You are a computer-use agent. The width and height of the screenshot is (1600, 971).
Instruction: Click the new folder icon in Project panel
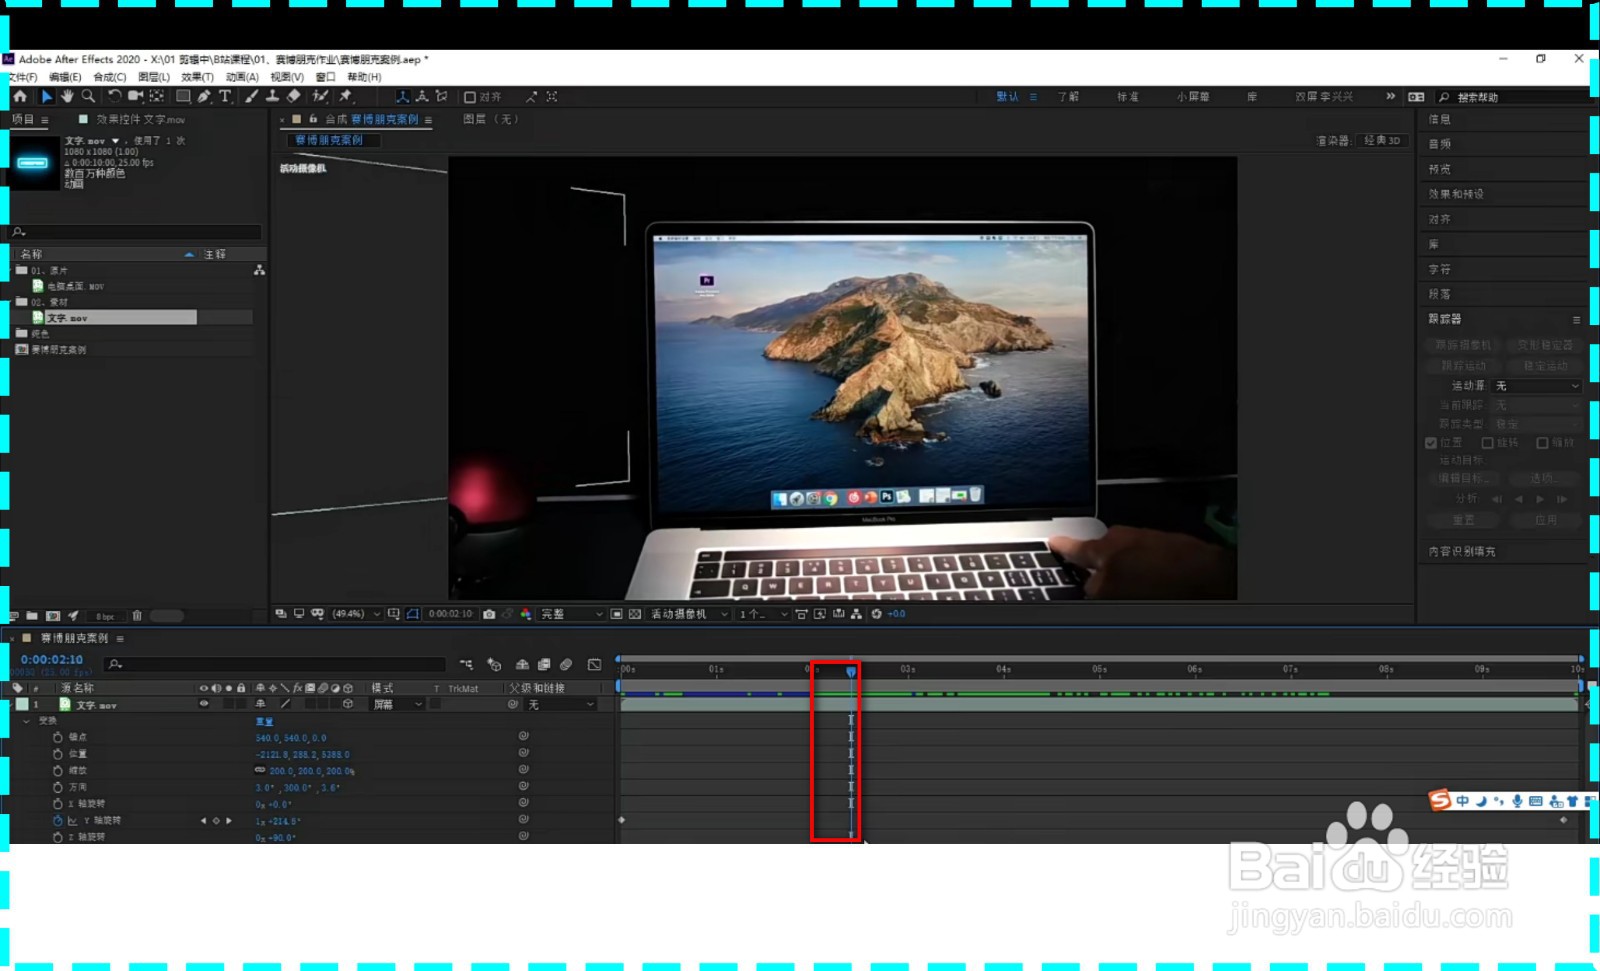32,616
